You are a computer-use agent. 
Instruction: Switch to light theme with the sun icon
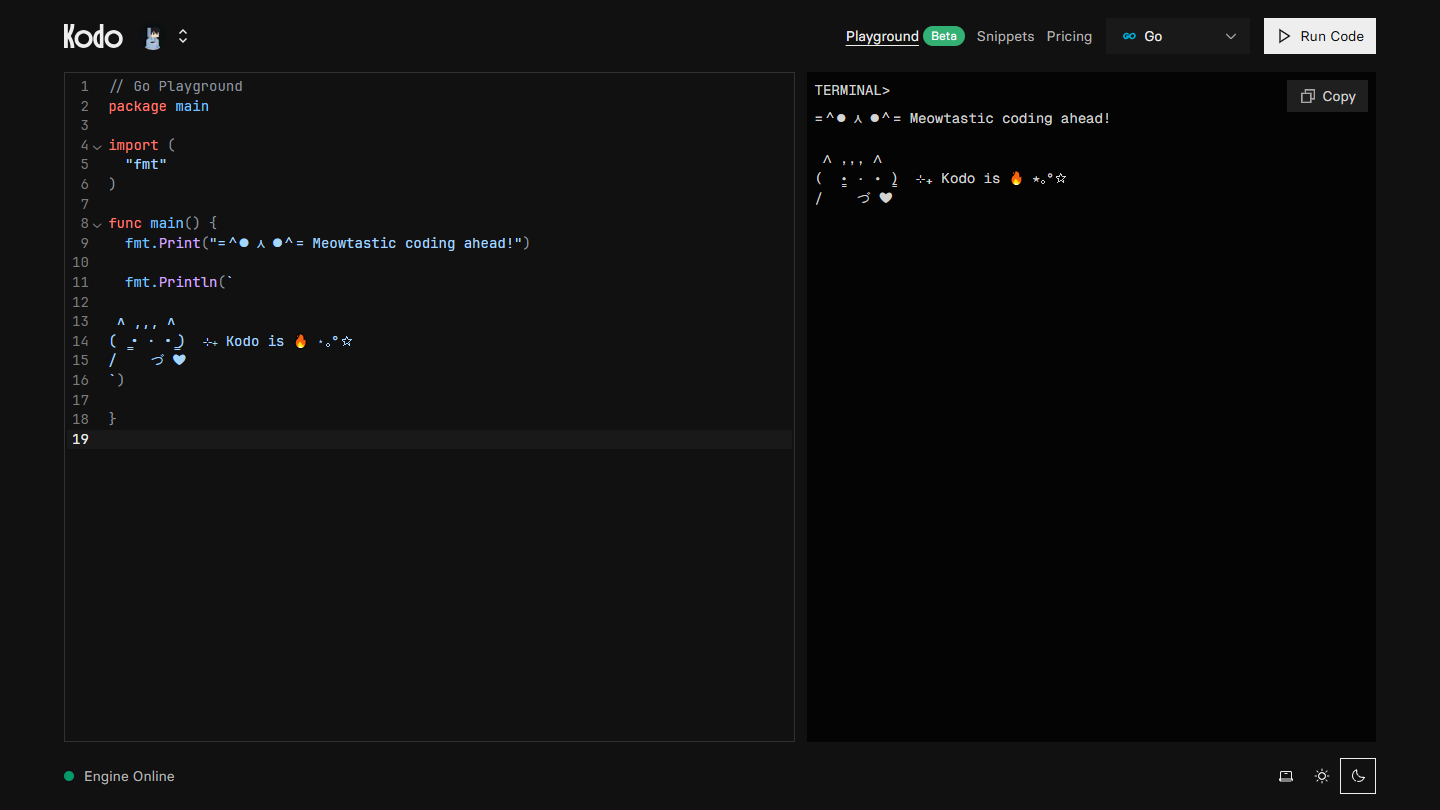1322,776
